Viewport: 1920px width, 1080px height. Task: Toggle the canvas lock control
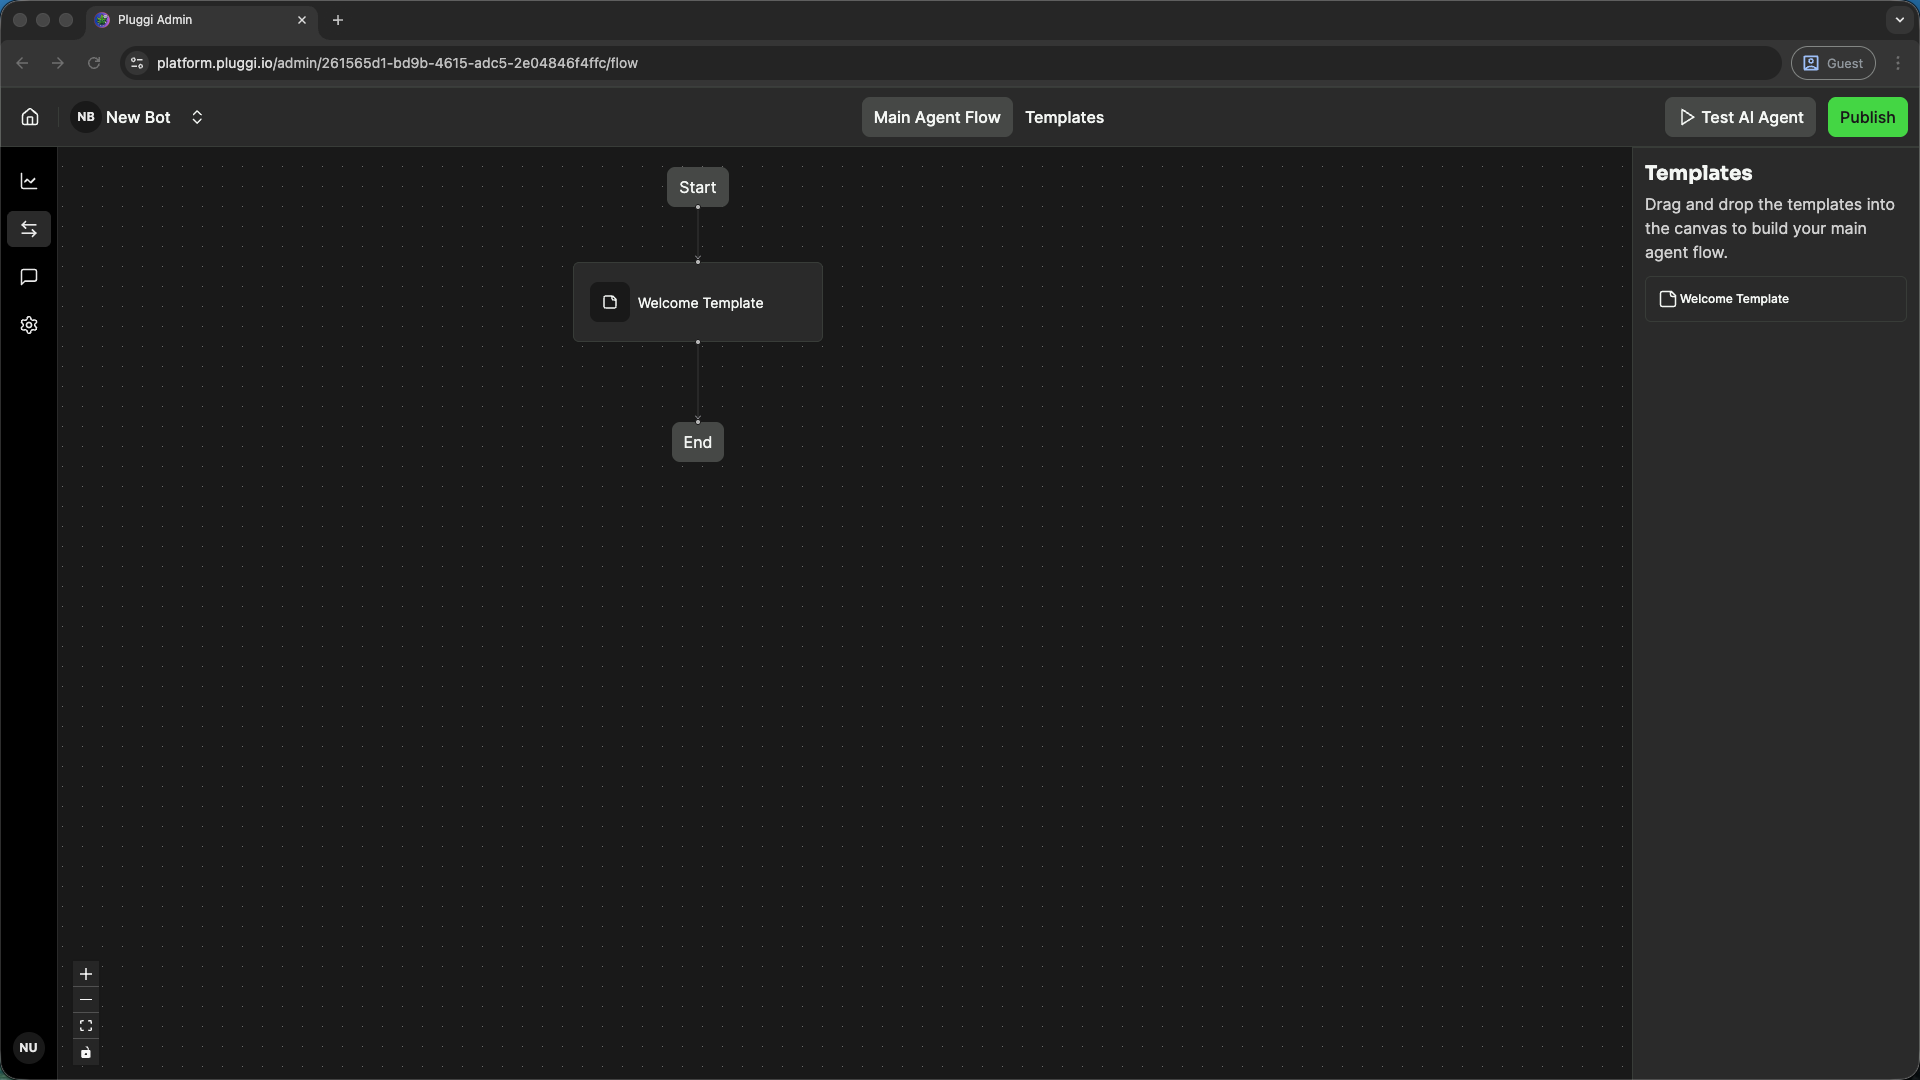86,1053
